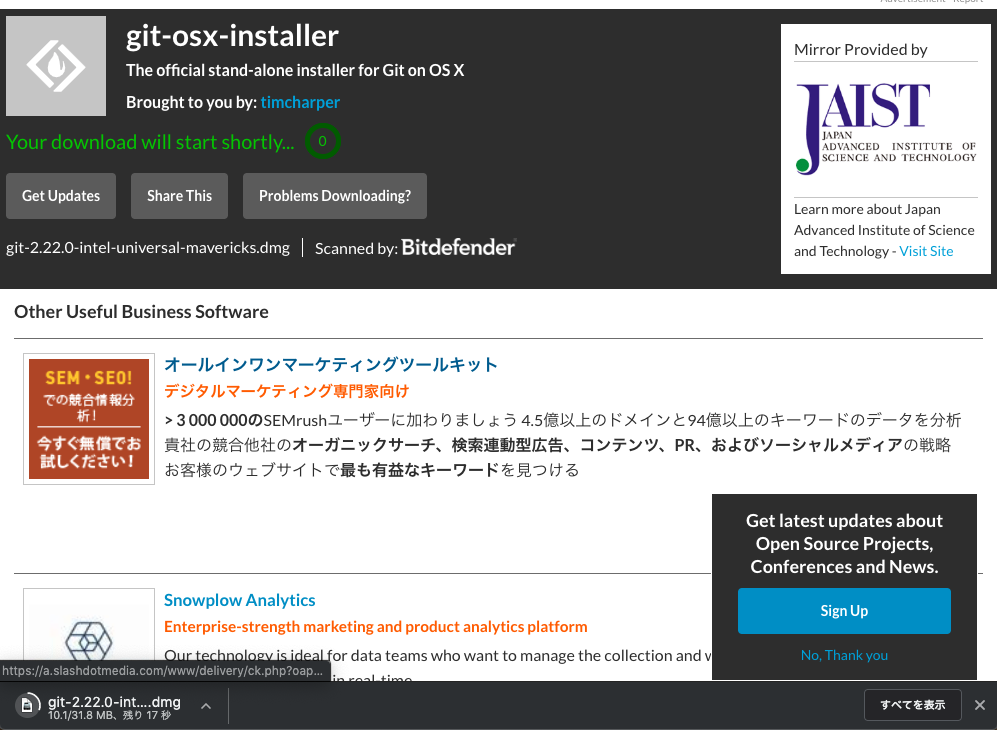
Task: Click the git-2.22.0 download progress item
Action: click(115, 704)
